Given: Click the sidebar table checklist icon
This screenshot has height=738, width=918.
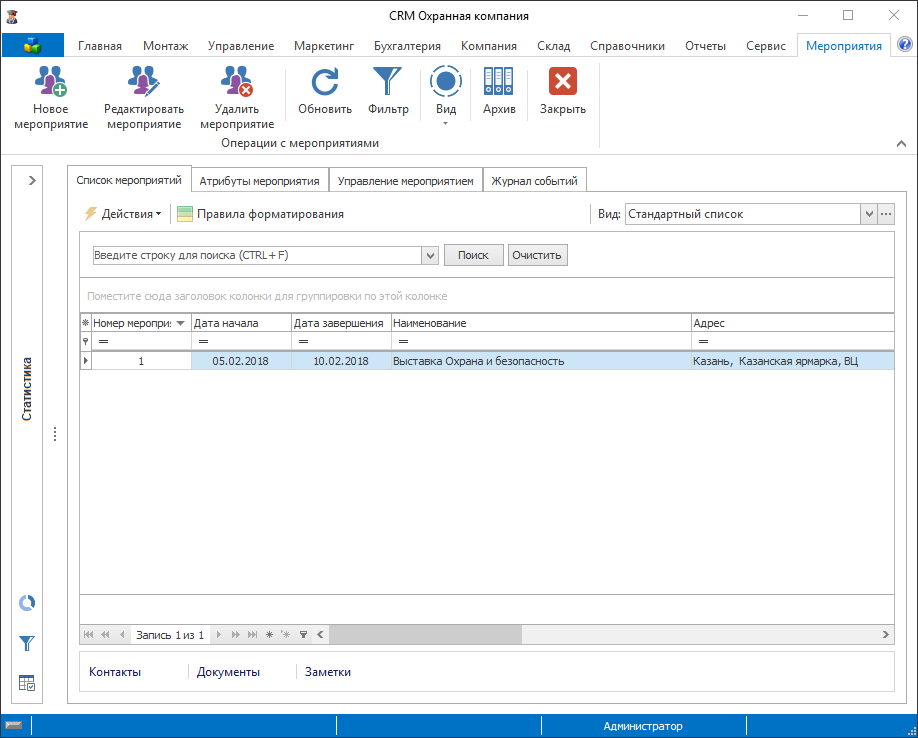Looking at the screenshot, I should pyautogui.click(x=27, y=682).
